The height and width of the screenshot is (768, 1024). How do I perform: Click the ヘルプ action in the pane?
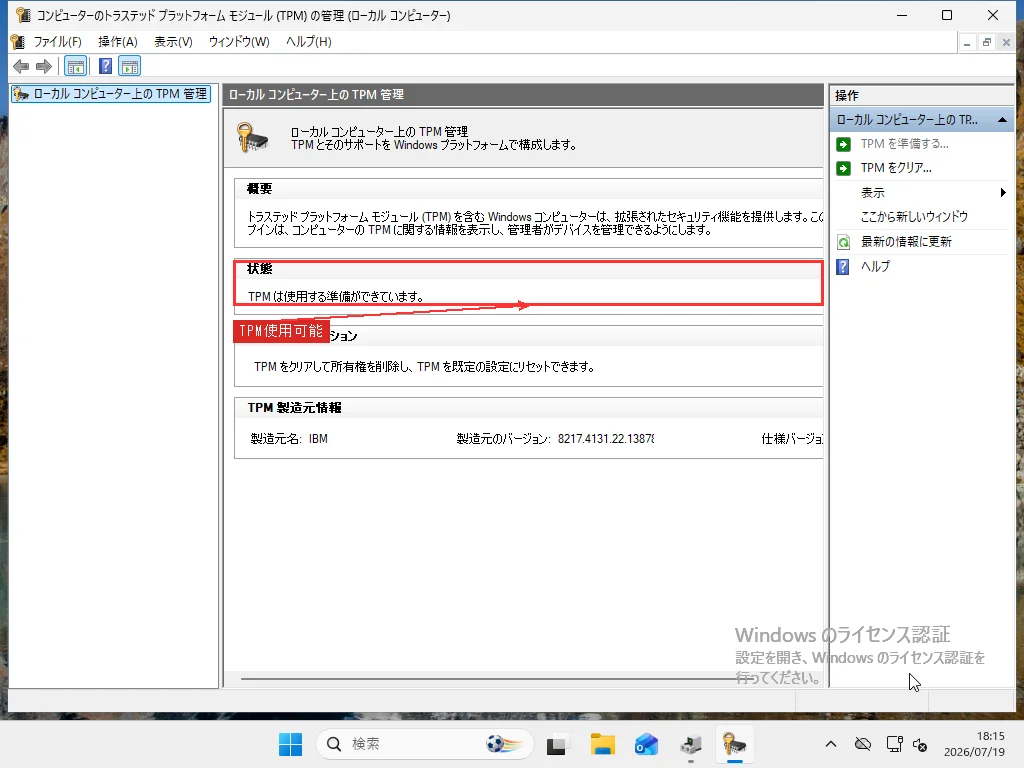875,266
